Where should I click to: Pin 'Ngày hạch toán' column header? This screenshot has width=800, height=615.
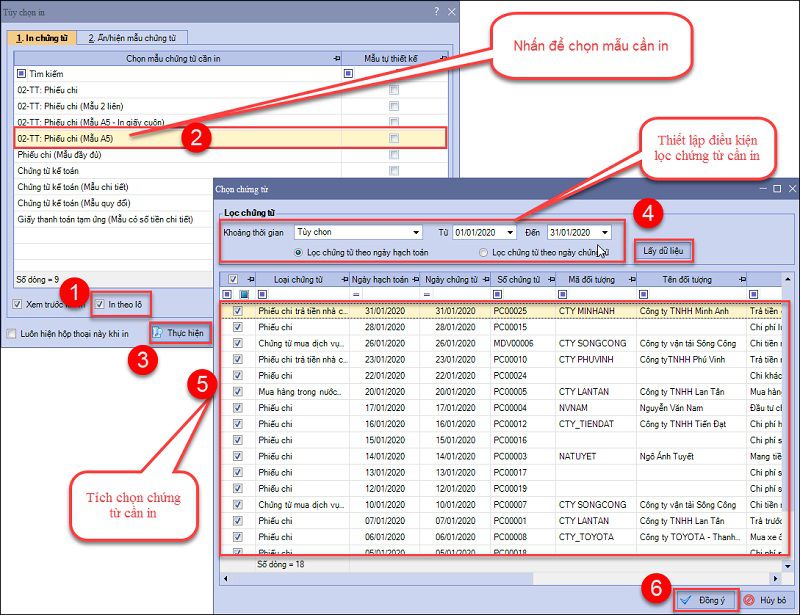(416, 280)
